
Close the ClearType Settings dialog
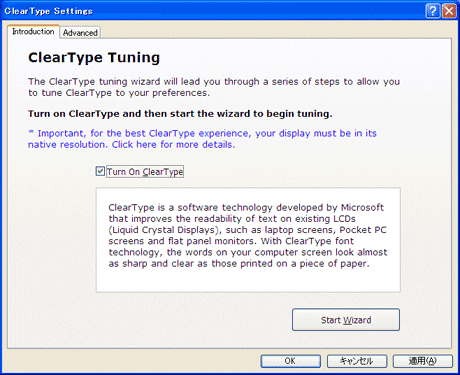449,11
